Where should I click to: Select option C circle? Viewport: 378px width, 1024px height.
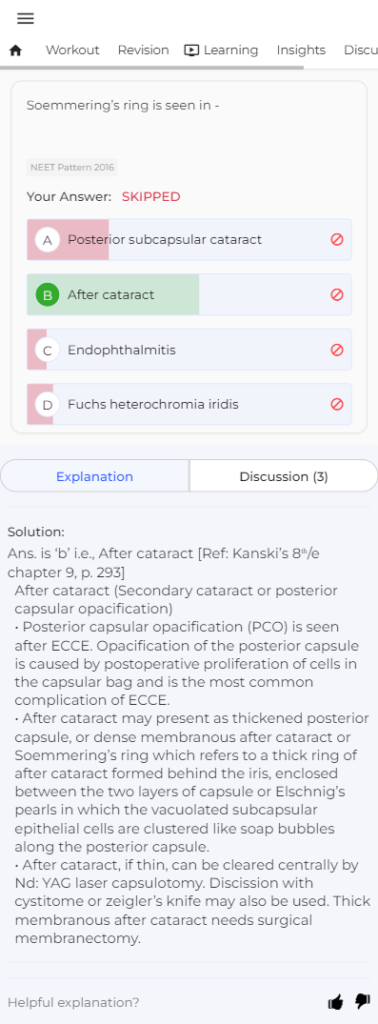click(x=47, y=350)
